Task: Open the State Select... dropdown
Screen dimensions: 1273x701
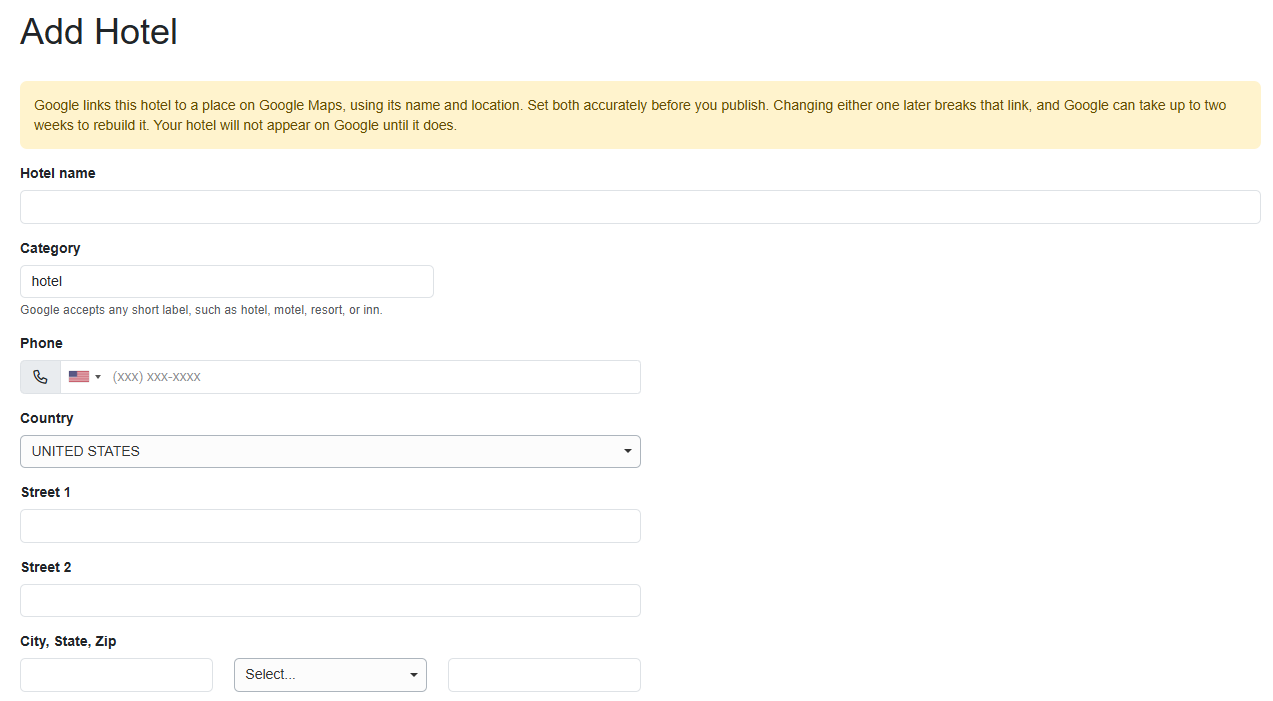Action: [x=330, y=675]
